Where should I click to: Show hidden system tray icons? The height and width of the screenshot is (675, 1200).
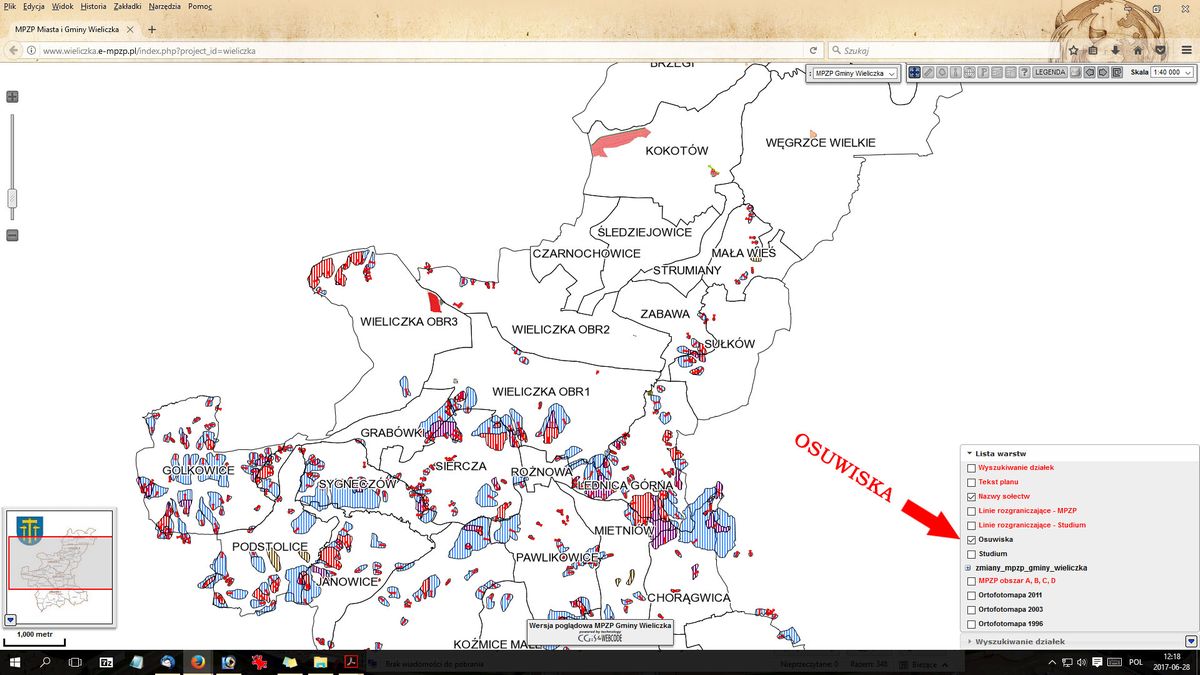1050,662
